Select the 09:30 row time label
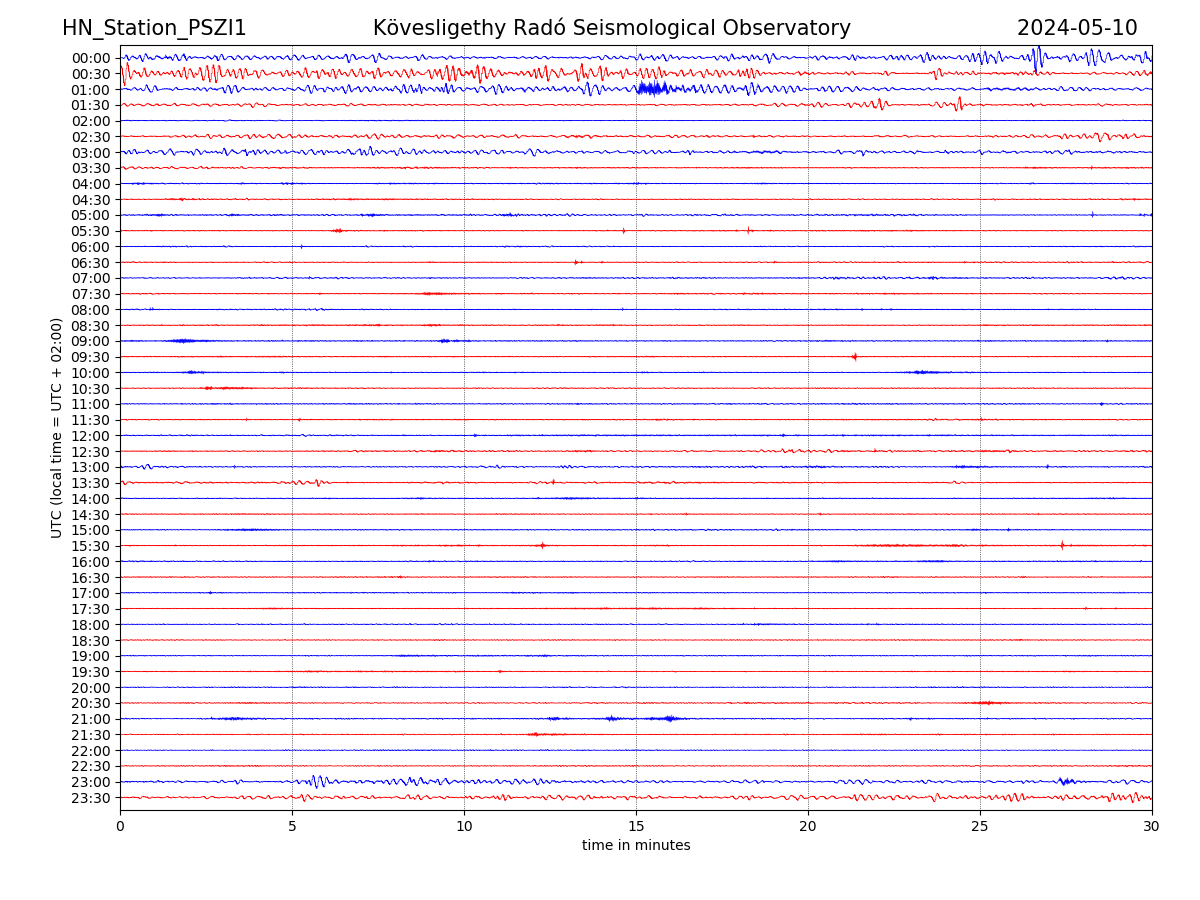Screen dimensions: 1200x900 (90, 357)
